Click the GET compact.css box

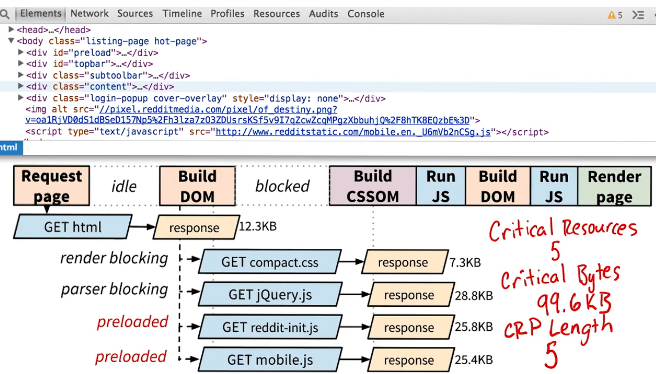(270, 262)
